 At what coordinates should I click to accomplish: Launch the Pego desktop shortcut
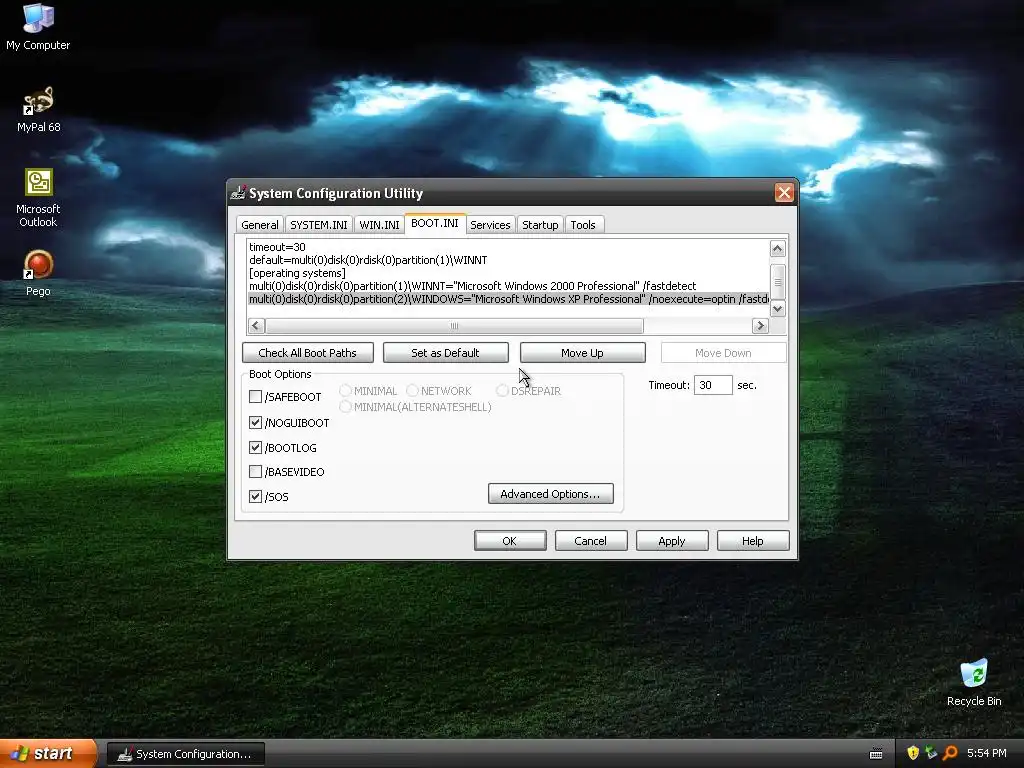click(x=38, y=274)
